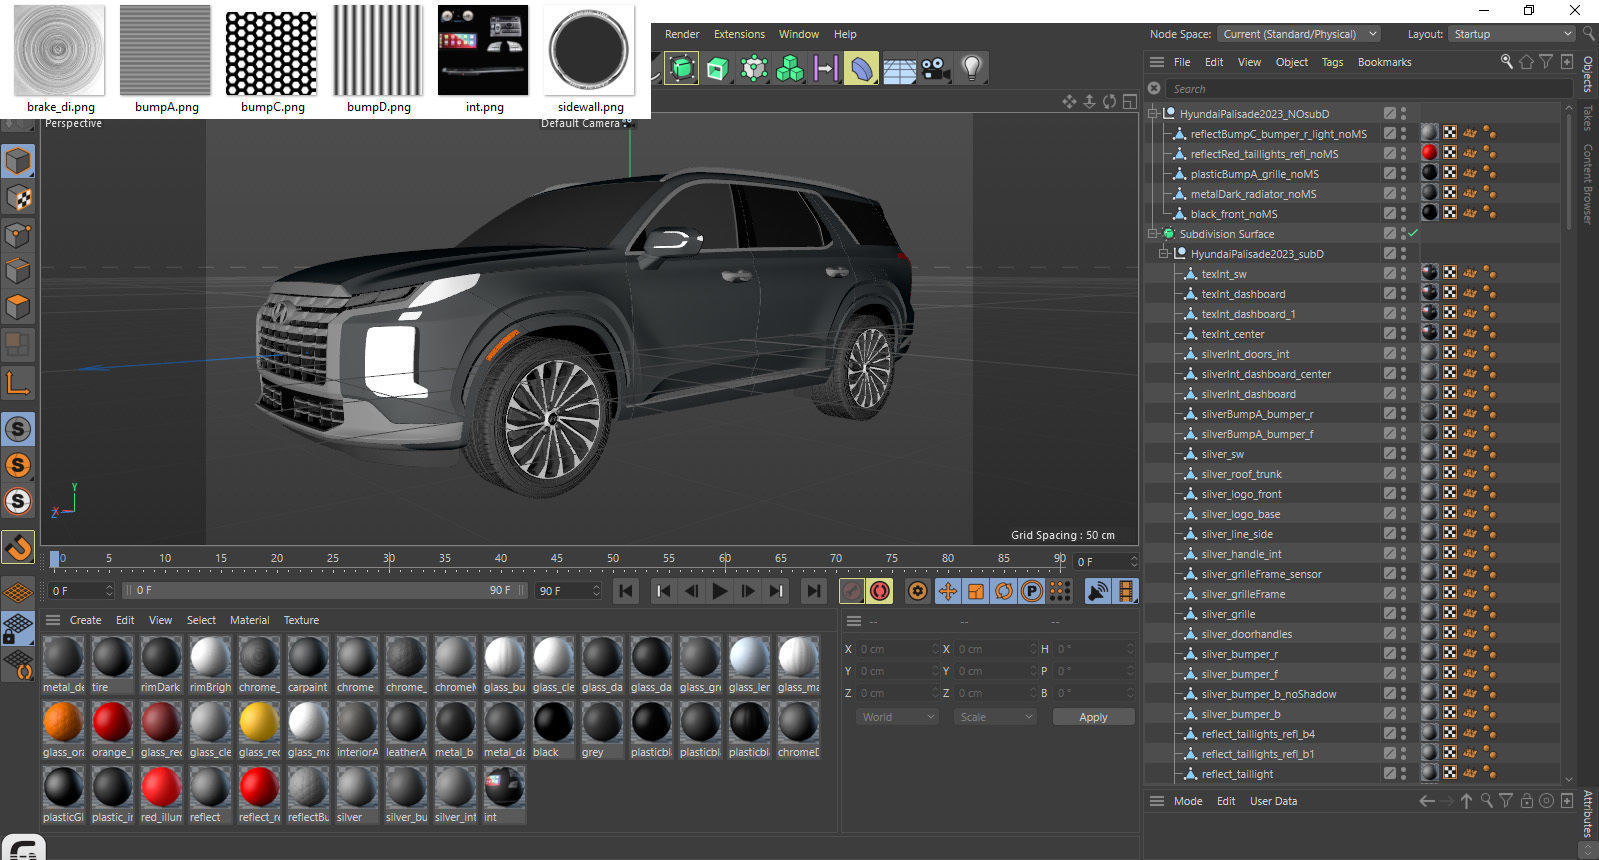Enable Model mode in left toolbar
Viewport: 1599px width, 860px height.
tap(18, 161)
